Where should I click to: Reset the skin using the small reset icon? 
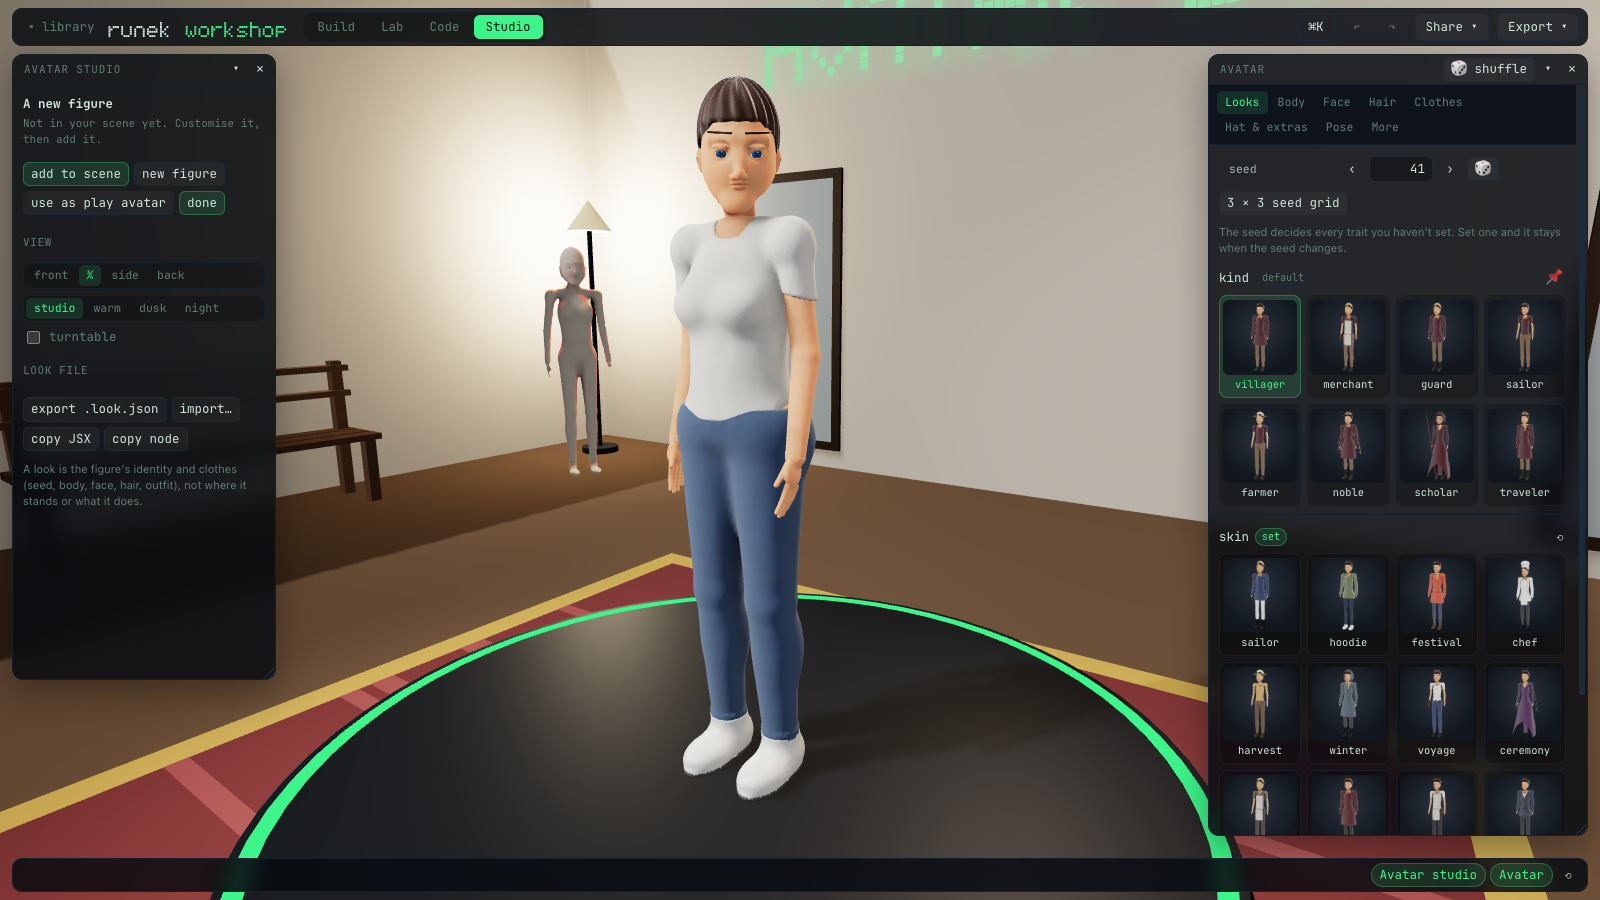click(1560, 538)
